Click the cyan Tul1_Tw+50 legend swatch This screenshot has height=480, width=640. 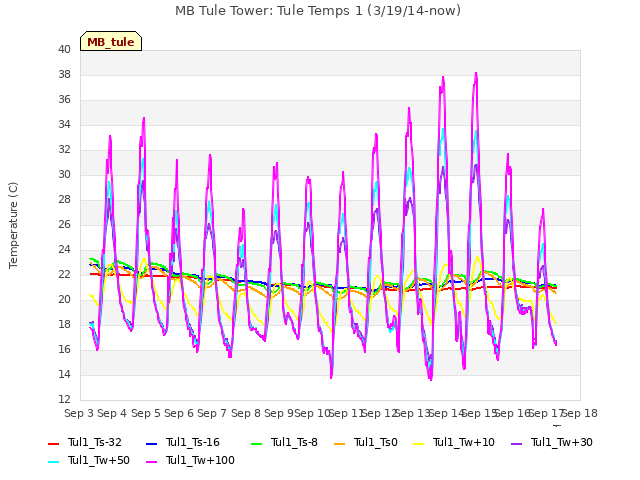[54, 461]
